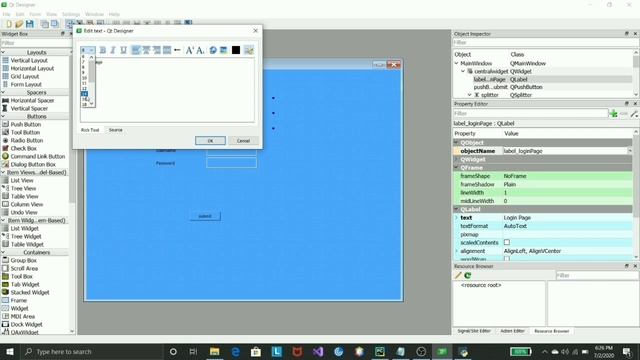The width and height of the screenshot is (640, 360).
Task: Toggle bold in Edit text dialog
Action: 103,50
